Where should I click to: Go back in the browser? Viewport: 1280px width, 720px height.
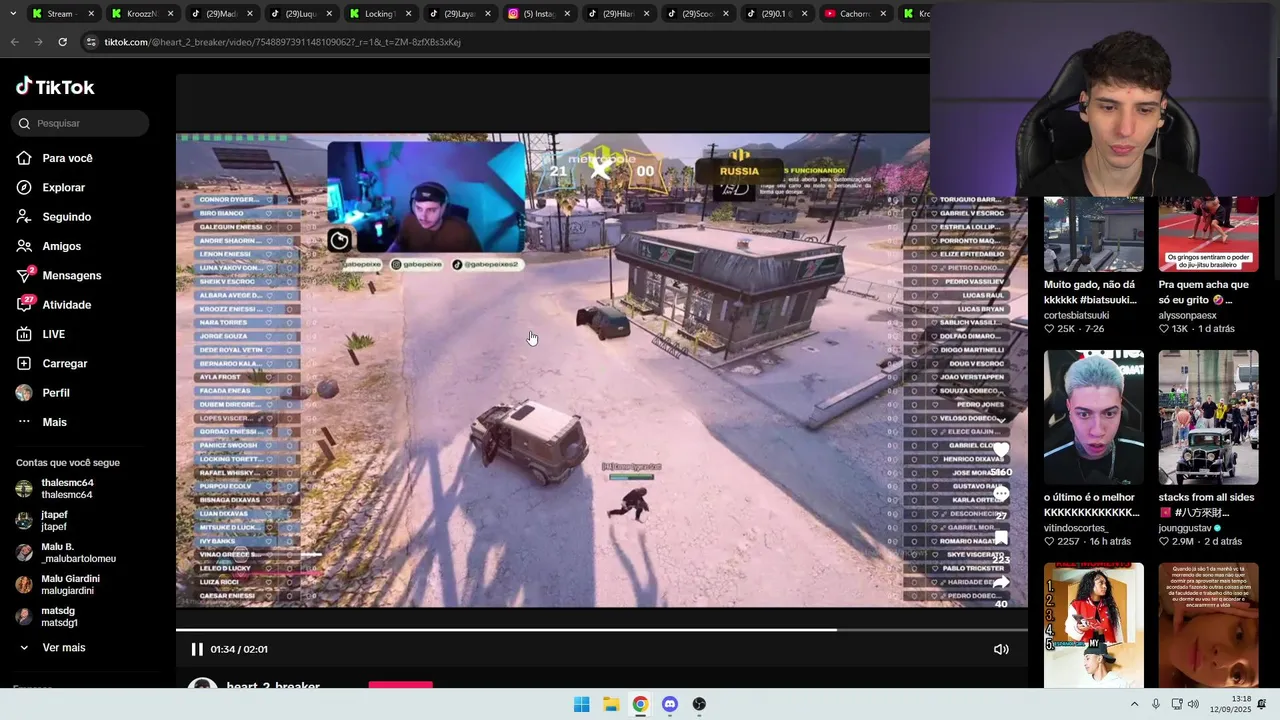click(x=14, y=42)
